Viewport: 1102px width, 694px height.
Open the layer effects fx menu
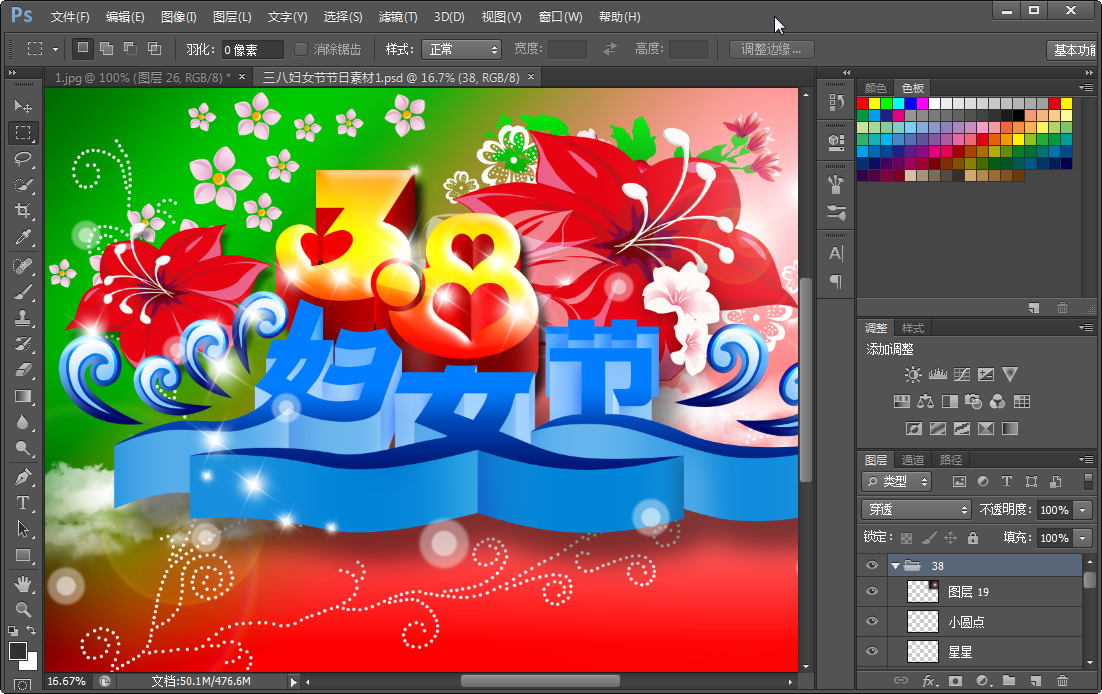coord(929,681)
